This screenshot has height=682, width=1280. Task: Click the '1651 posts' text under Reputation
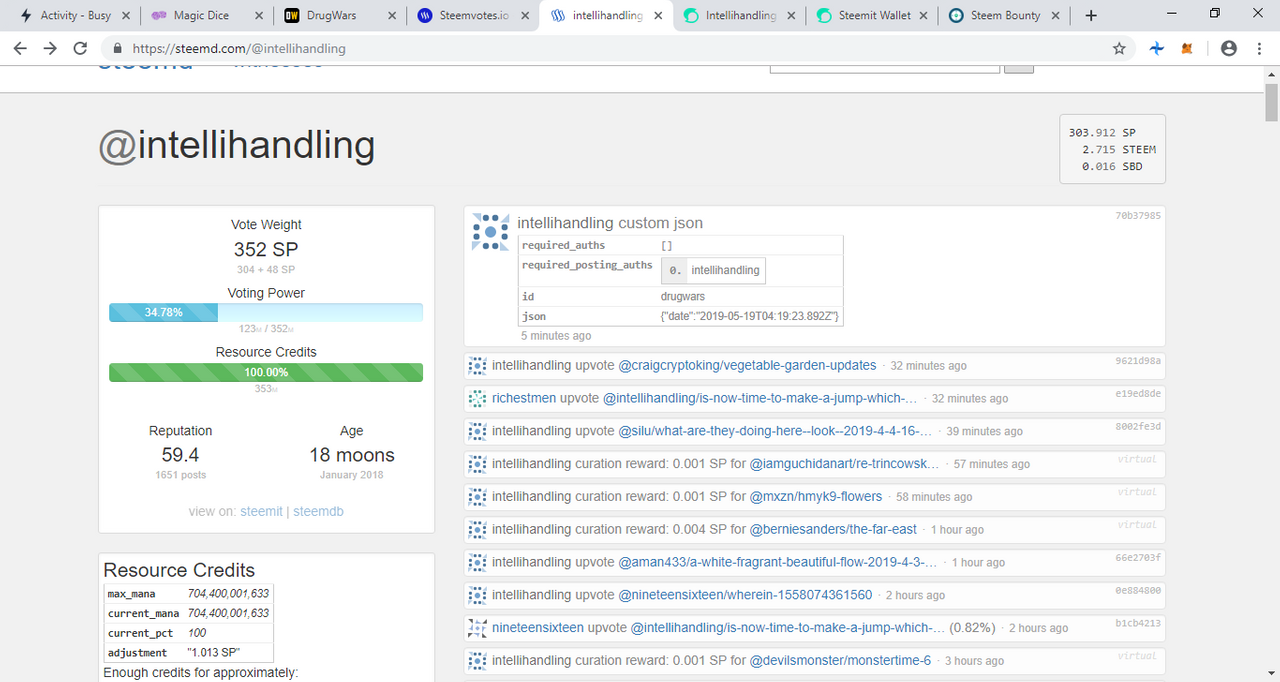[181, 475]
